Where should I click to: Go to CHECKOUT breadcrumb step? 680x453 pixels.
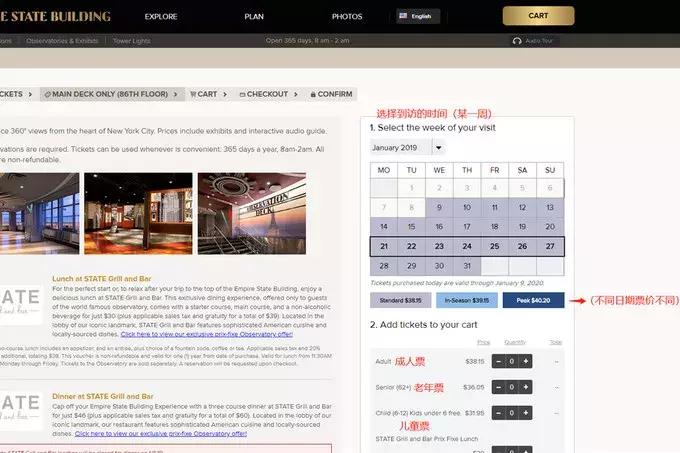tap(268, 94)
